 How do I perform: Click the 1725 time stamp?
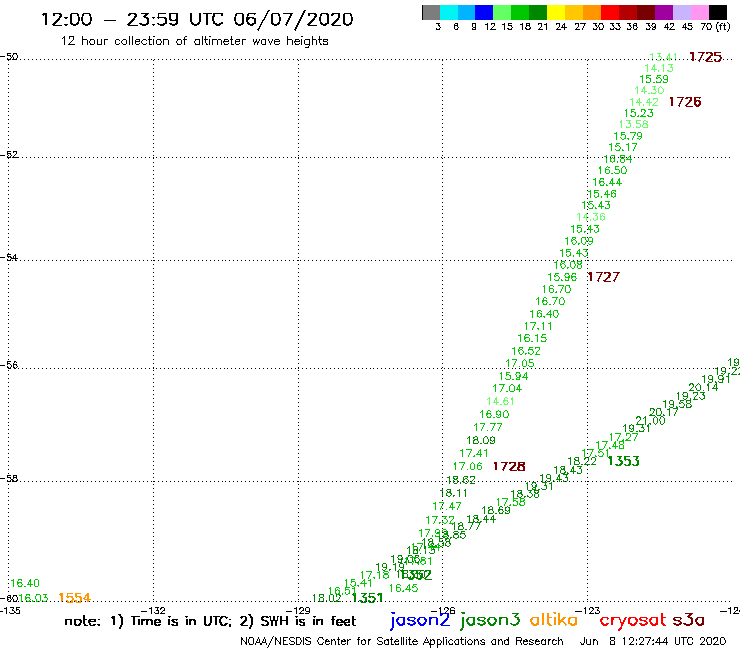(706, 57)
